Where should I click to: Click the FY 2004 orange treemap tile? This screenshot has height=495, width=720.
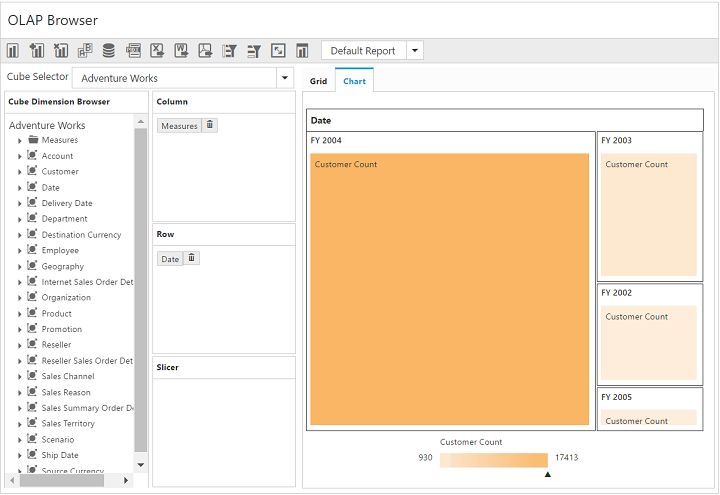pos(450,289)
